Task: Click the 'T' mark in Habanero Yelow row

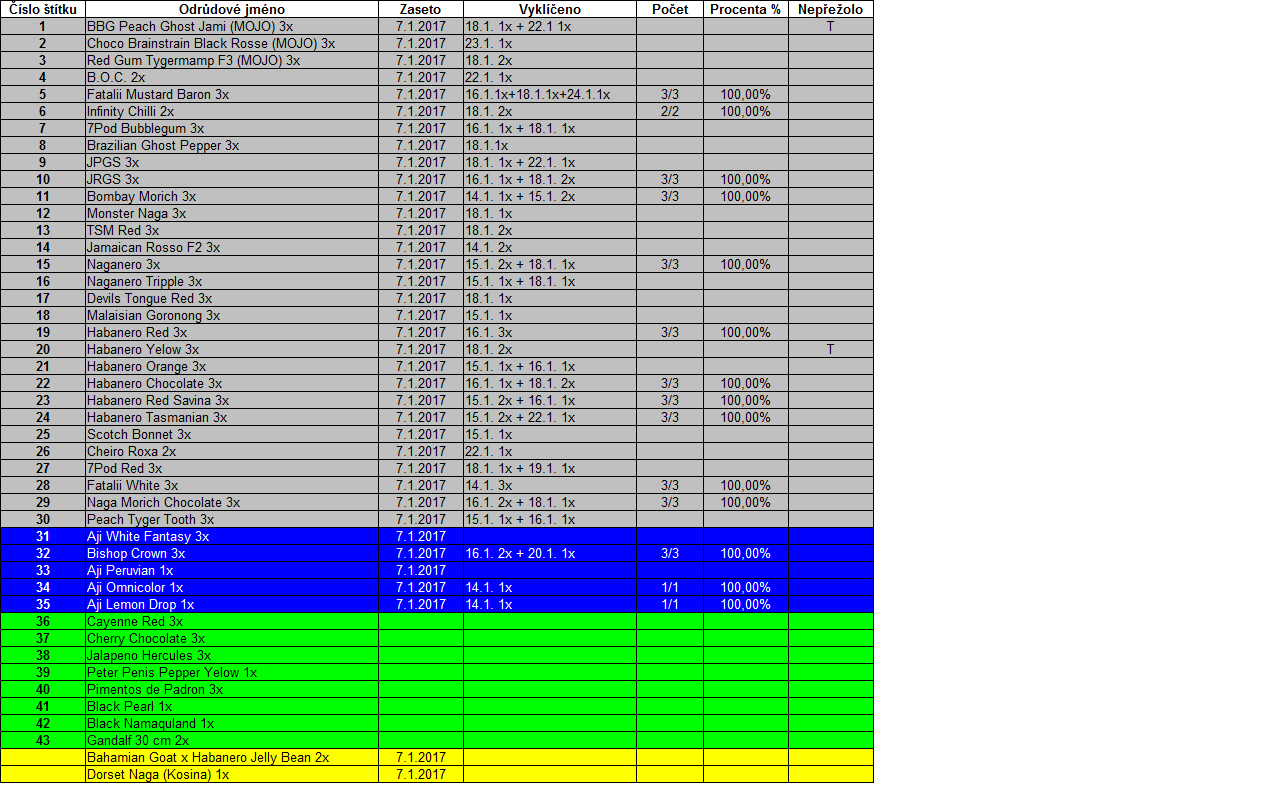Action: [830, 349]
